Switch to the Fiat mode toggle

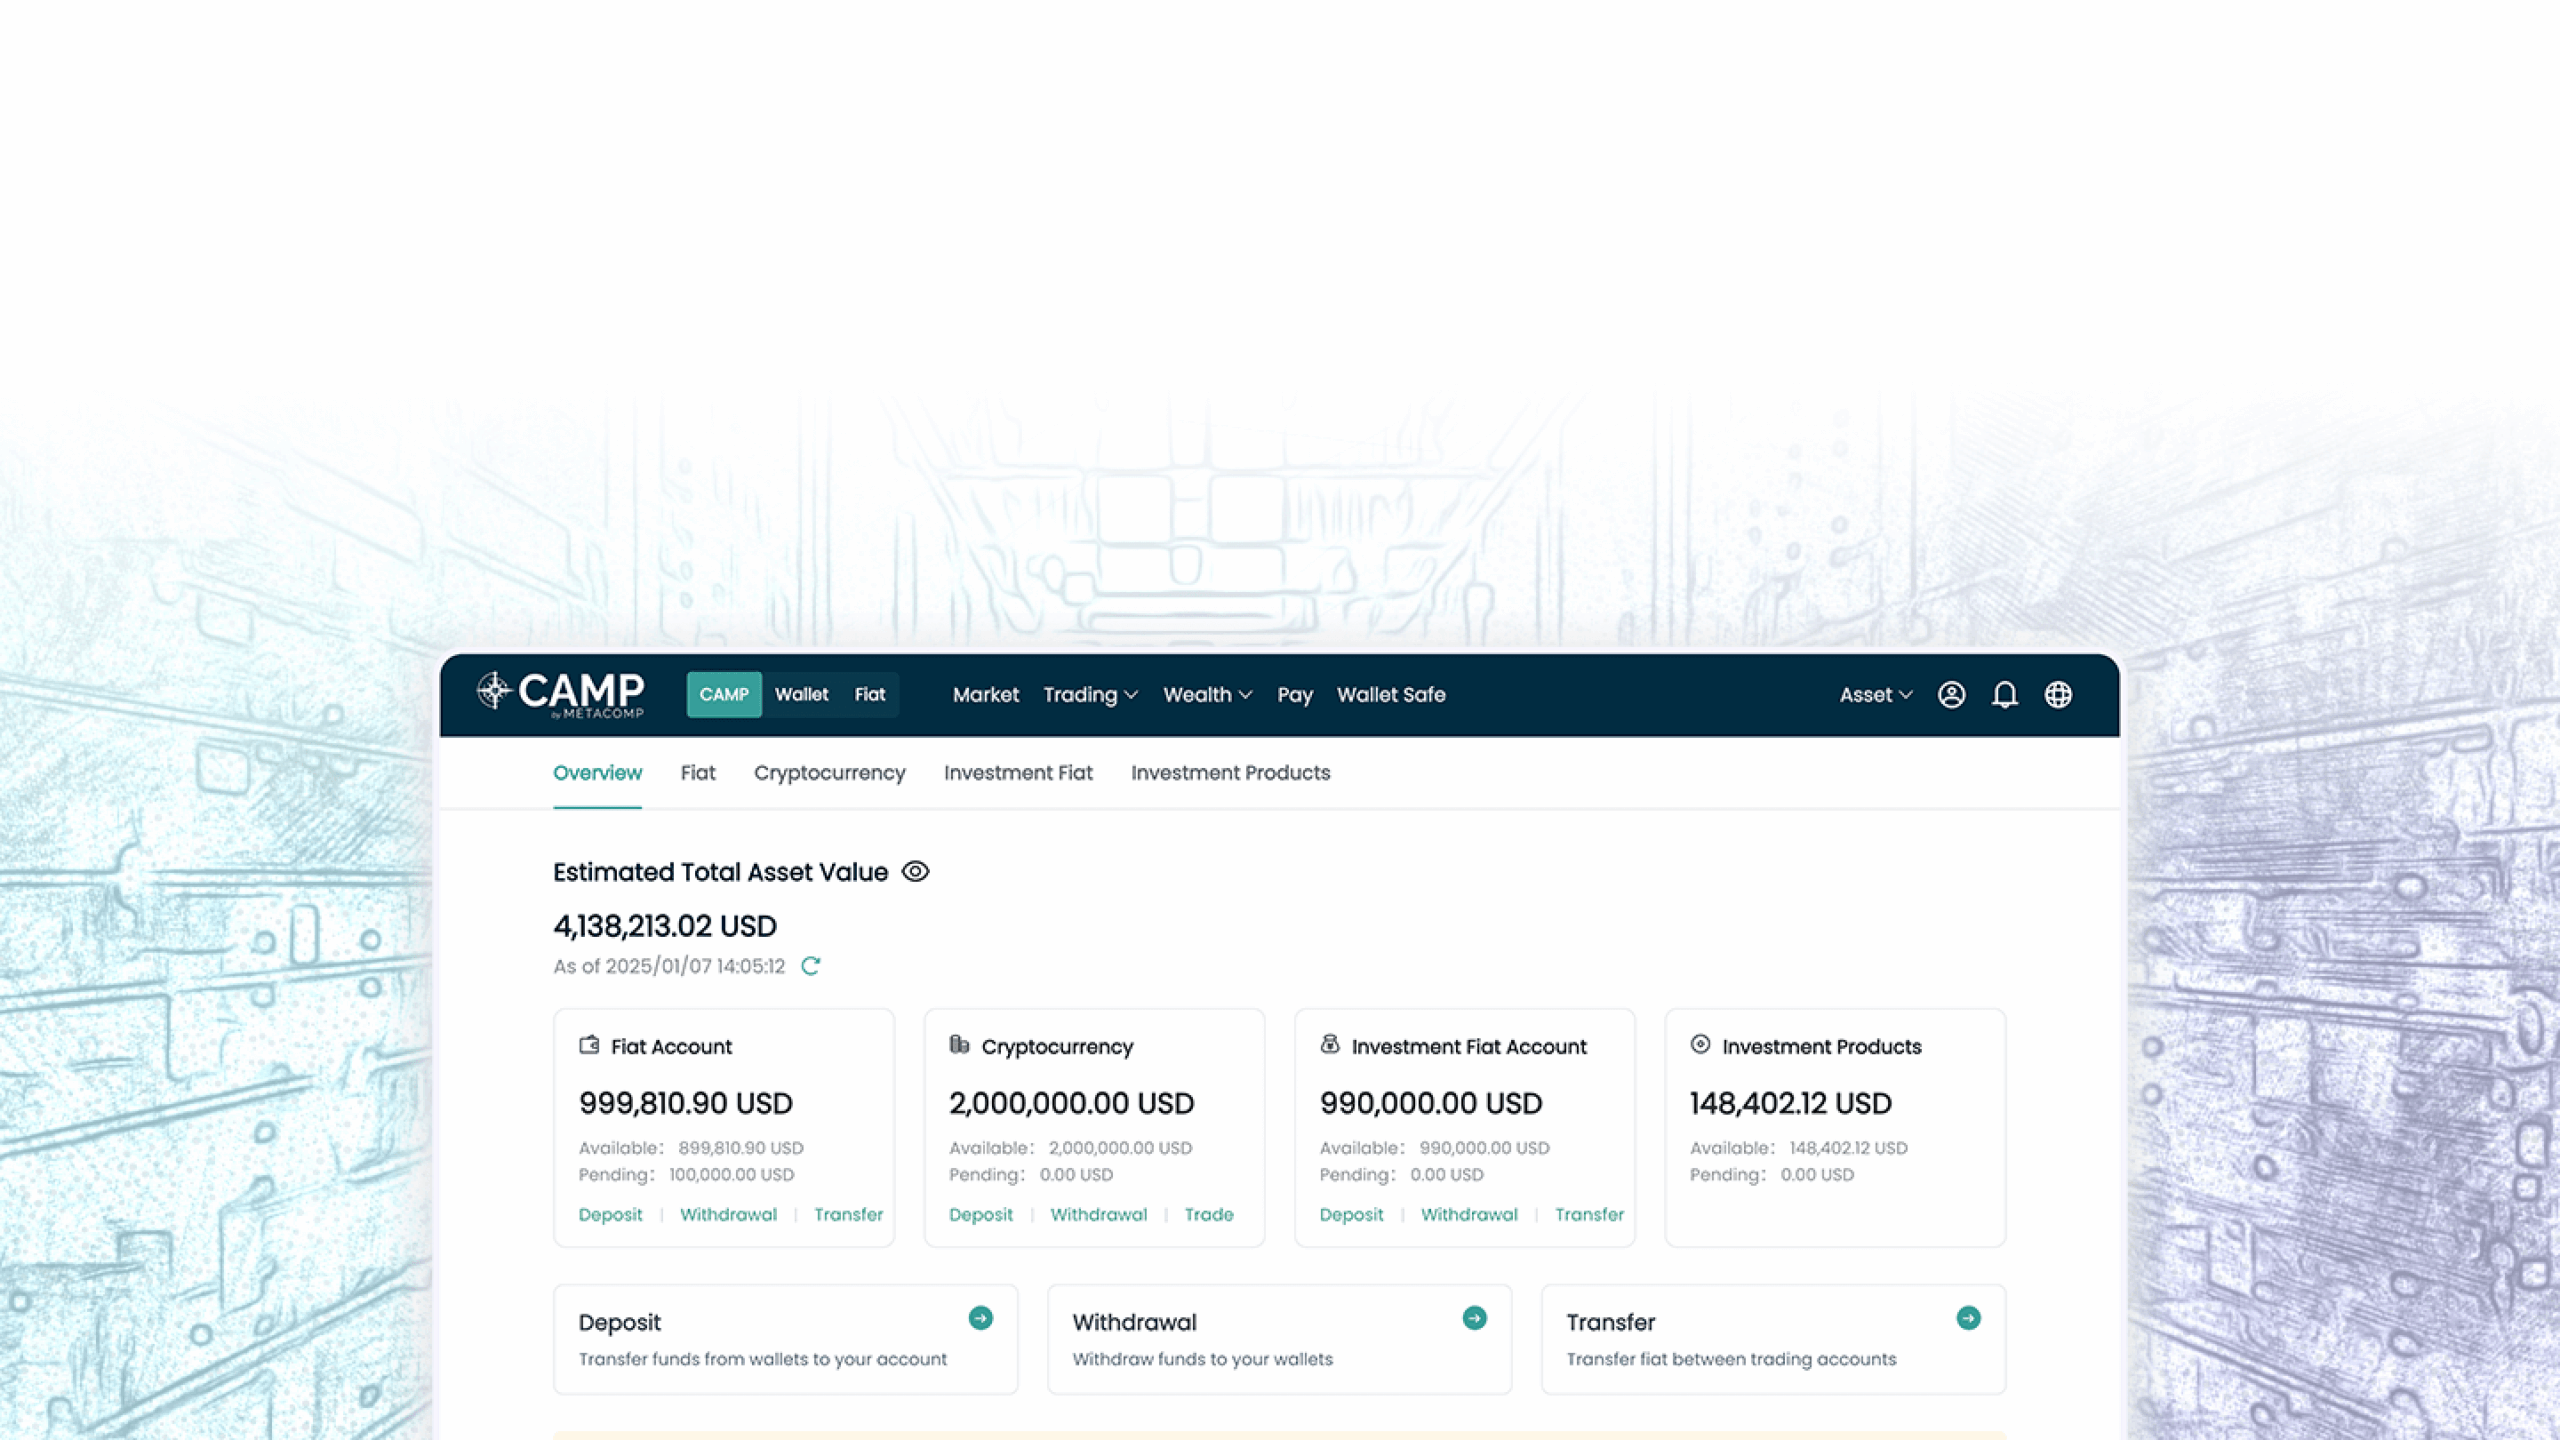click(869, 695)
